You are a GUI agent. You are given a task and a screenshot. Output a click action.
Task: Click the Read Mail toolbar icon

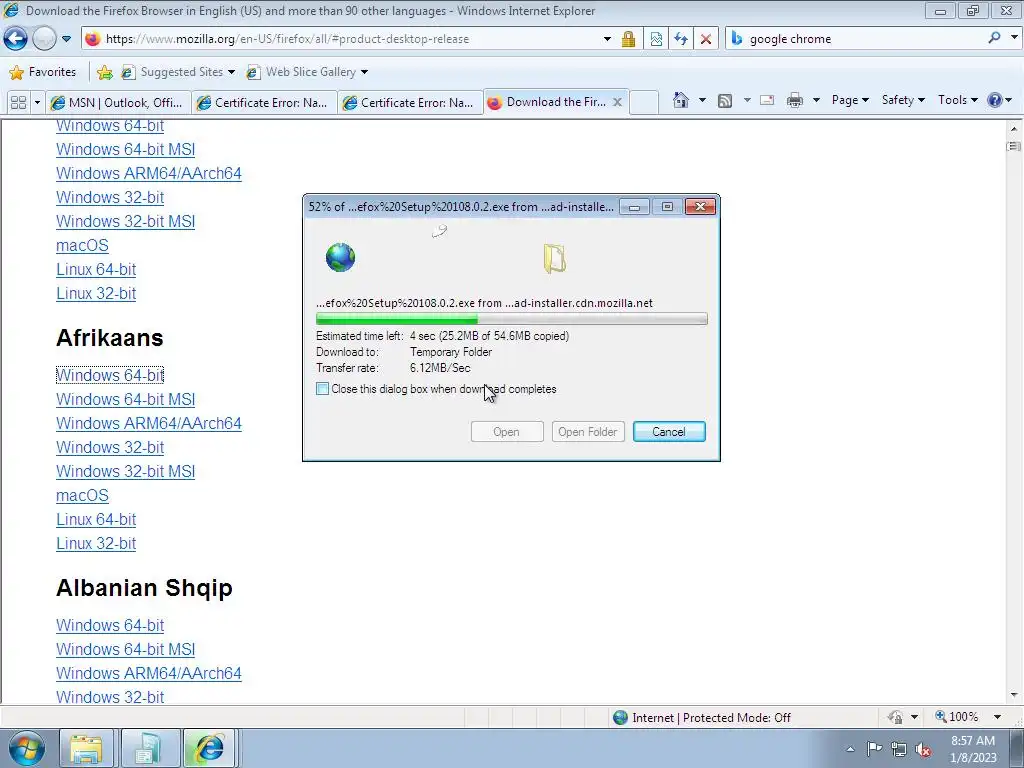[x=767, y=101]
